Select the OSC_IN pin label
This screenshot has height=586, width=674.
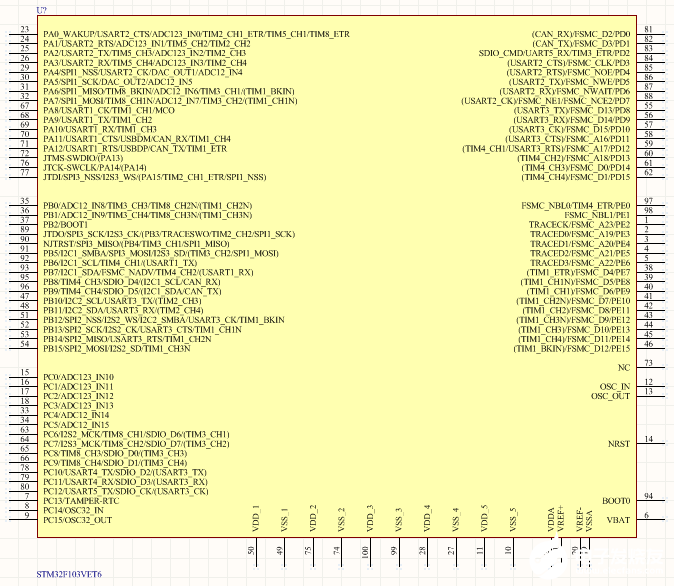click(x=615, y=387)
